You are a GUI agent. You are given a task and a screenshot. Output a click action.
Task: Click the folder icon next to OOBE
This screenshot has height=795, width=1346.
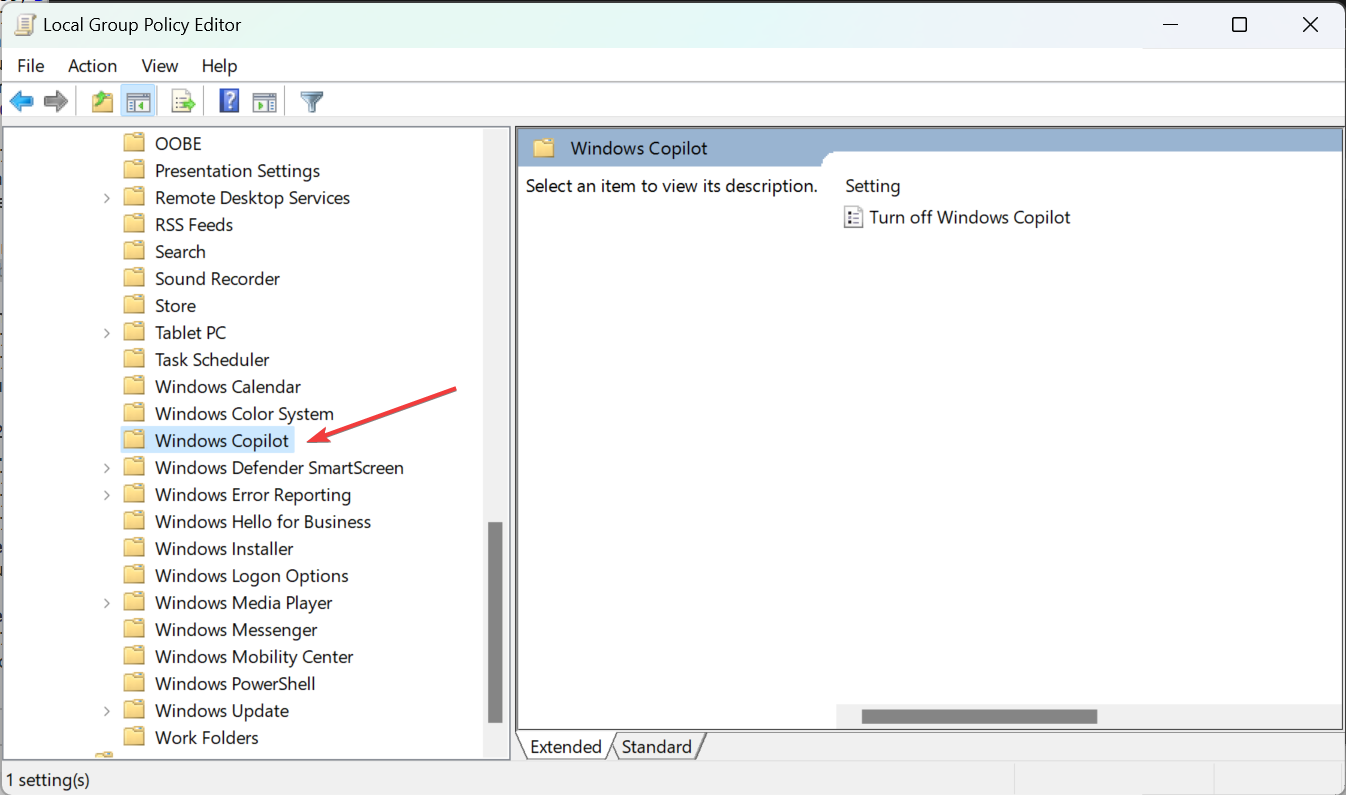coord(134,143)
